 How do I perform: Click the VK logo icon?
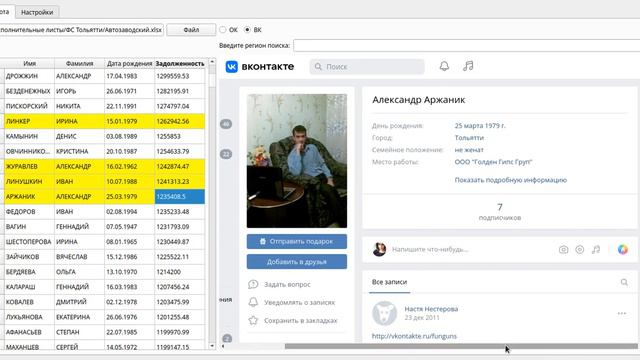point(231,67)
